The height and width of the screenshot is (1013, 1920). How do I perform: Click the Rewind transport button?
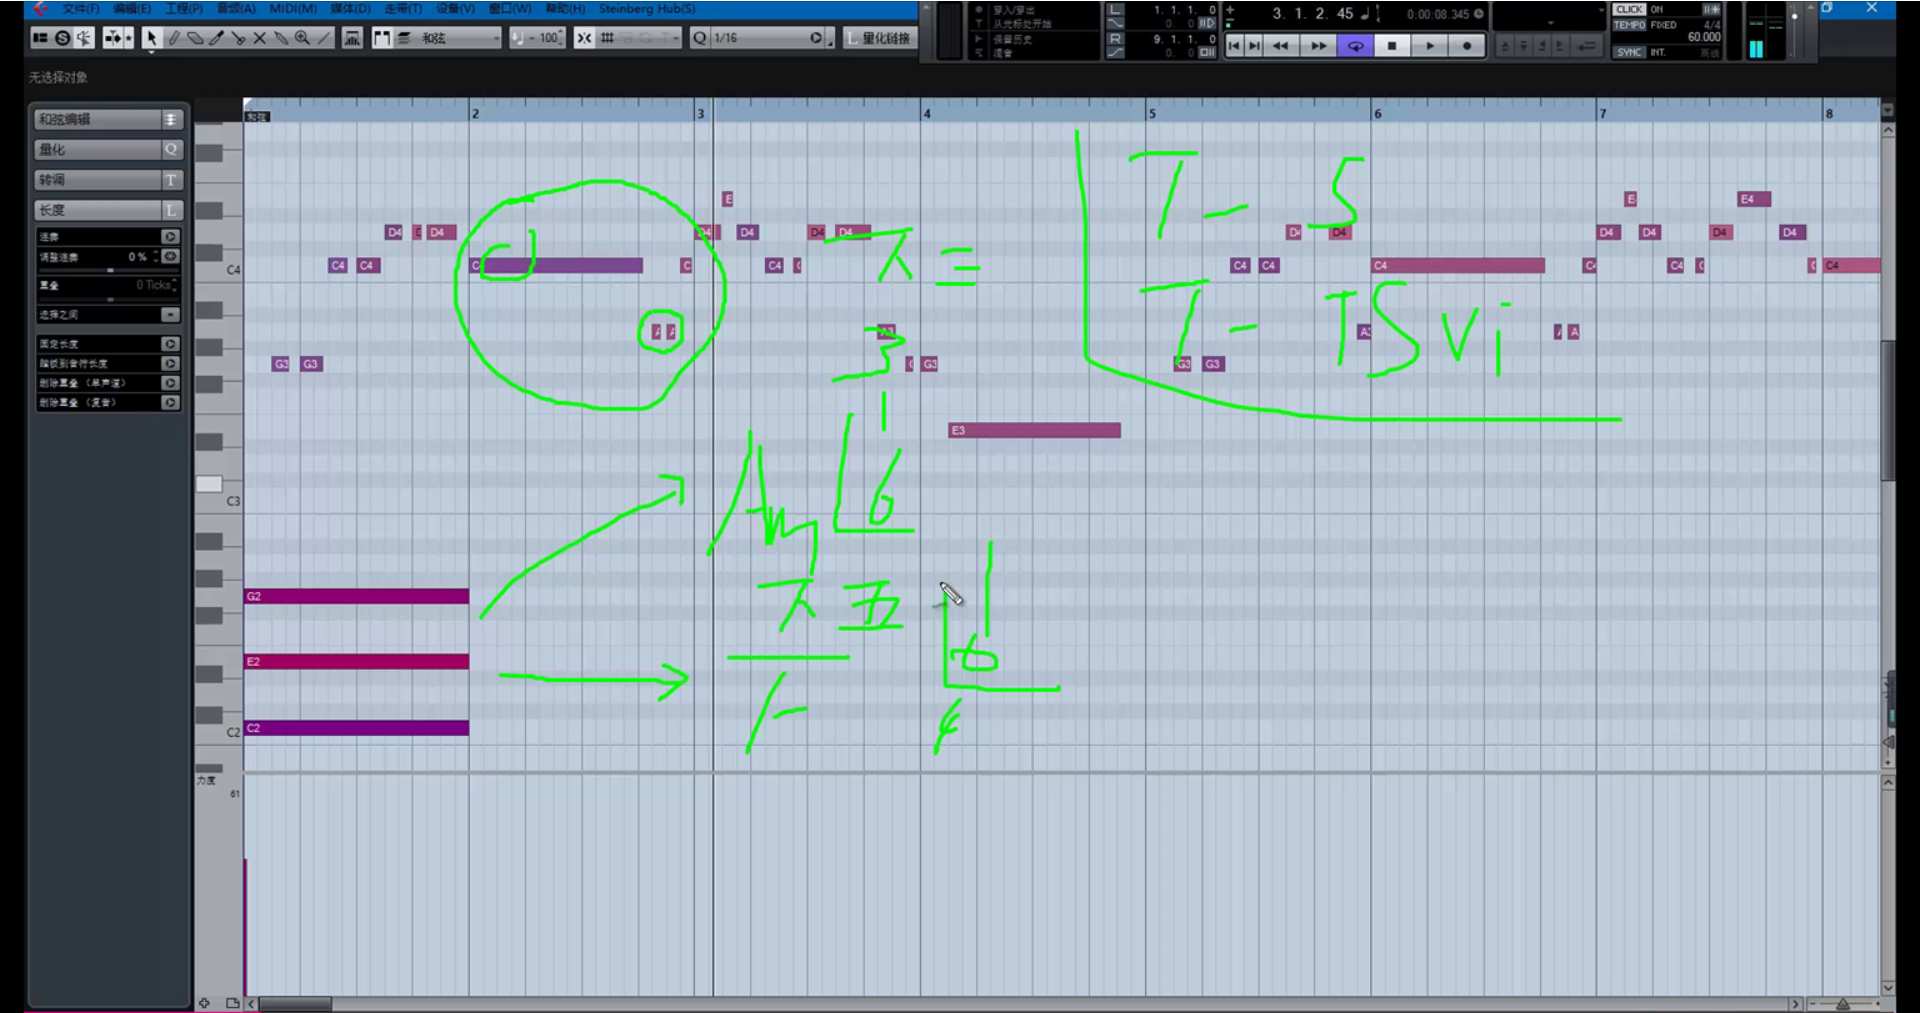[x=1281, y=46]
